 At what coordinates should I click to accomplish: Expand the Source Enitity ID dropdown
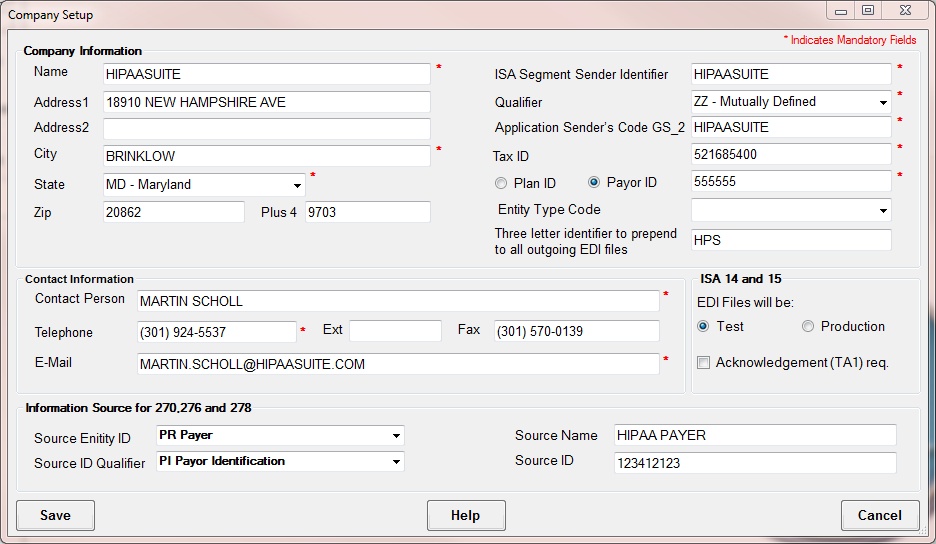(396, 436)
